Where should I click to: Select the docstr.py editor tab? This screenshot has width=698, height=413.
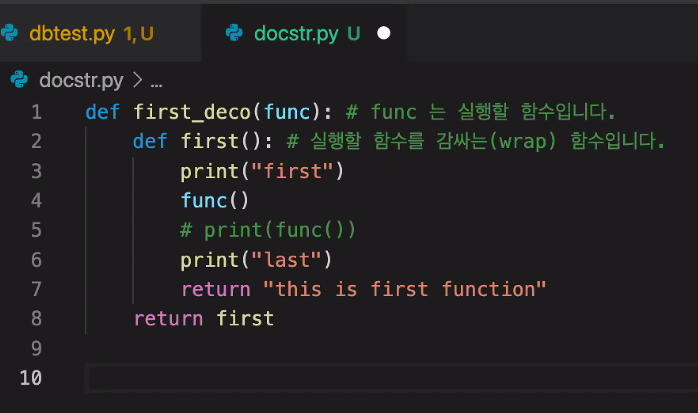coord(304,33)
